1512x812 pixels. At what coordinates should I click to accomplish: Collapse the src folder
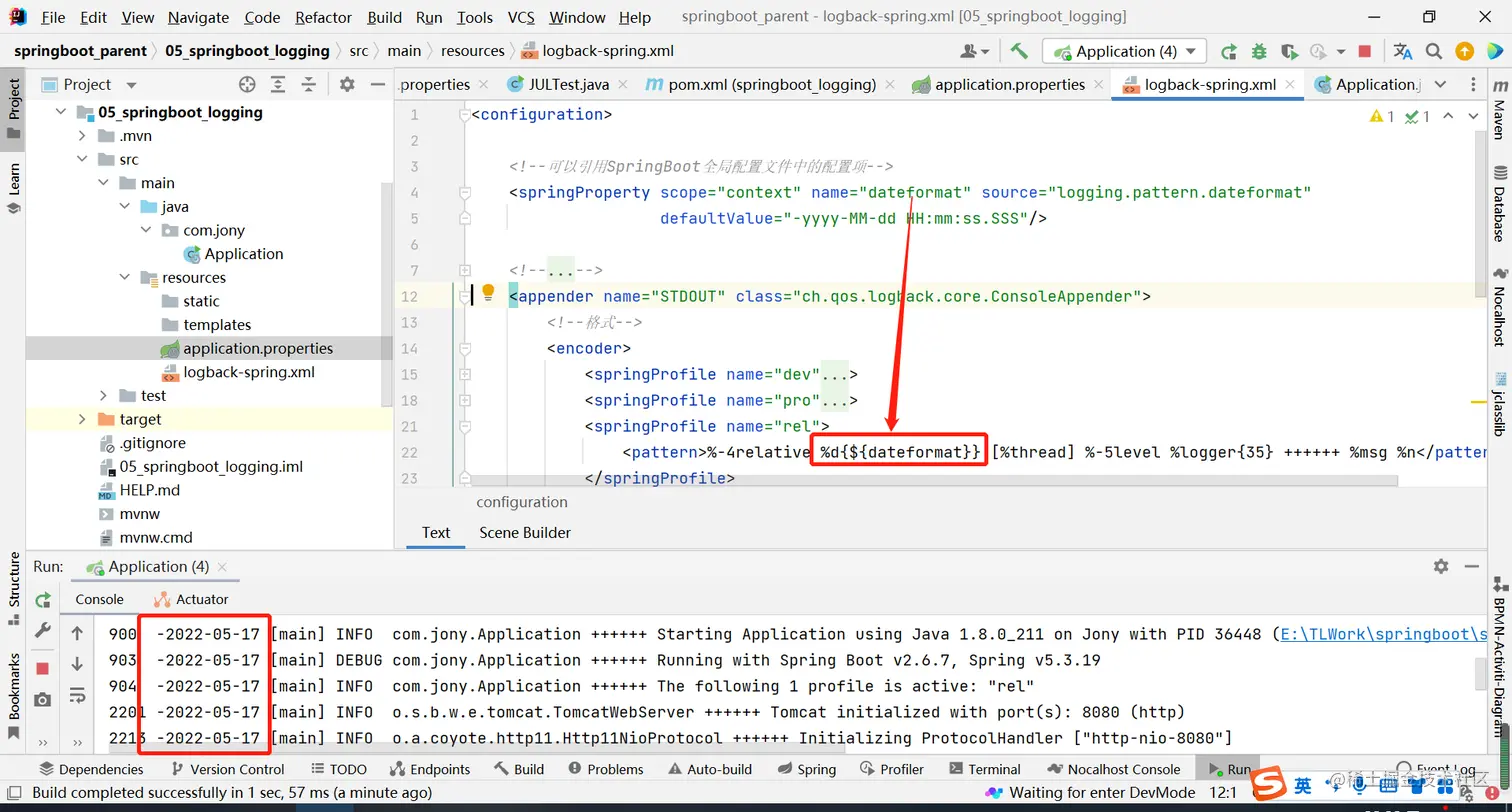click(82, 159)
